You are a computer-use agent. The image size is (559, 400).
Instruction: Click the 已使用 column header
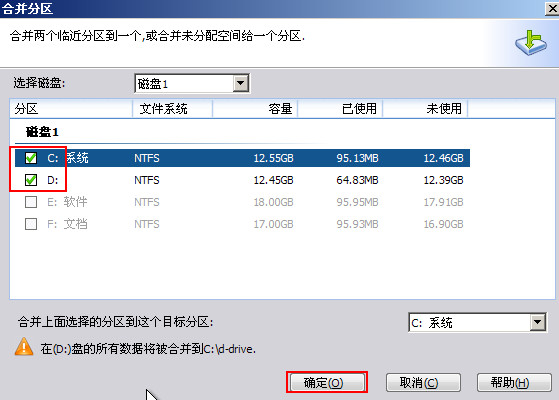click(x=340, y=109)
